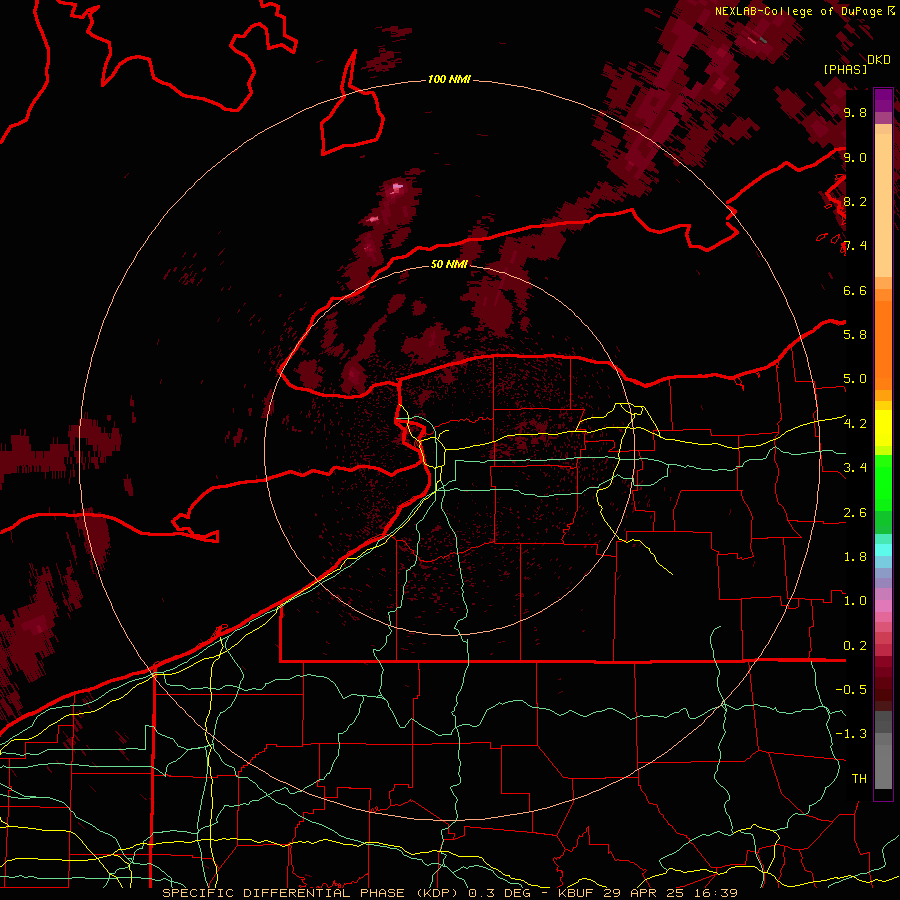This screenshot has width=900, height=900.
Task: Click the 1.8 scale value
Action: click(x=855, y=557)
